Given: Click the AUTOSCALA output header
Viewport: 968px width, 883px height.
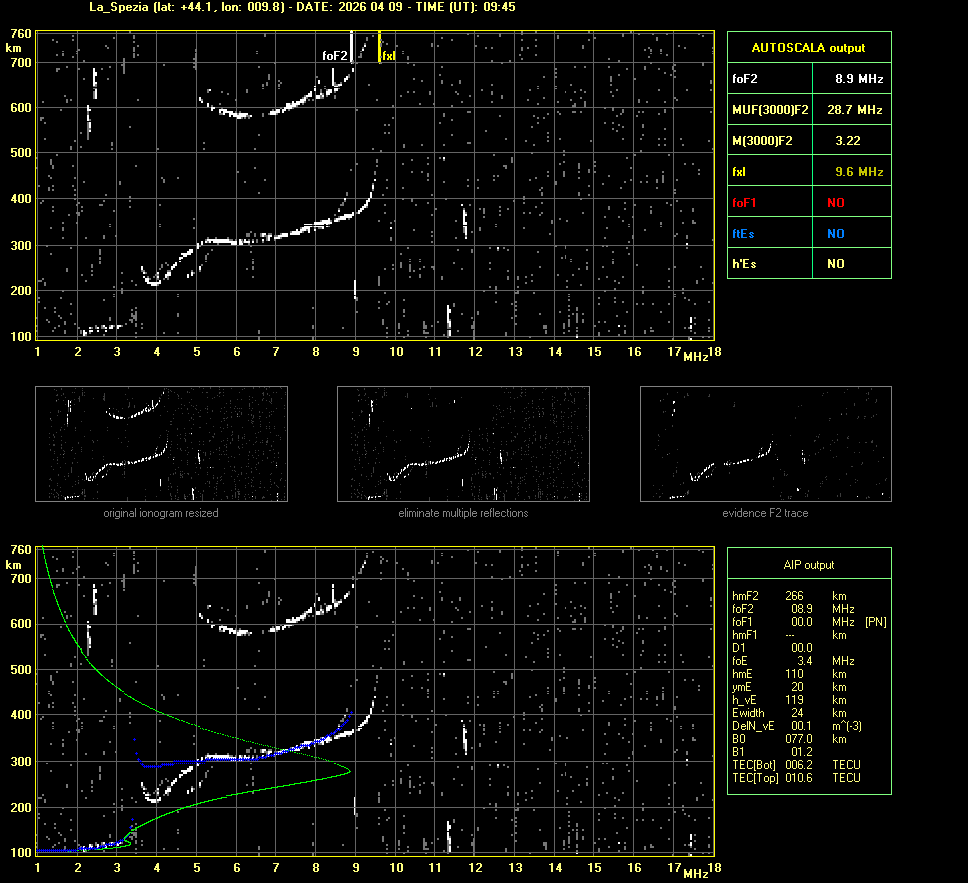Looking at the screenshot, I should click(808, 47).
